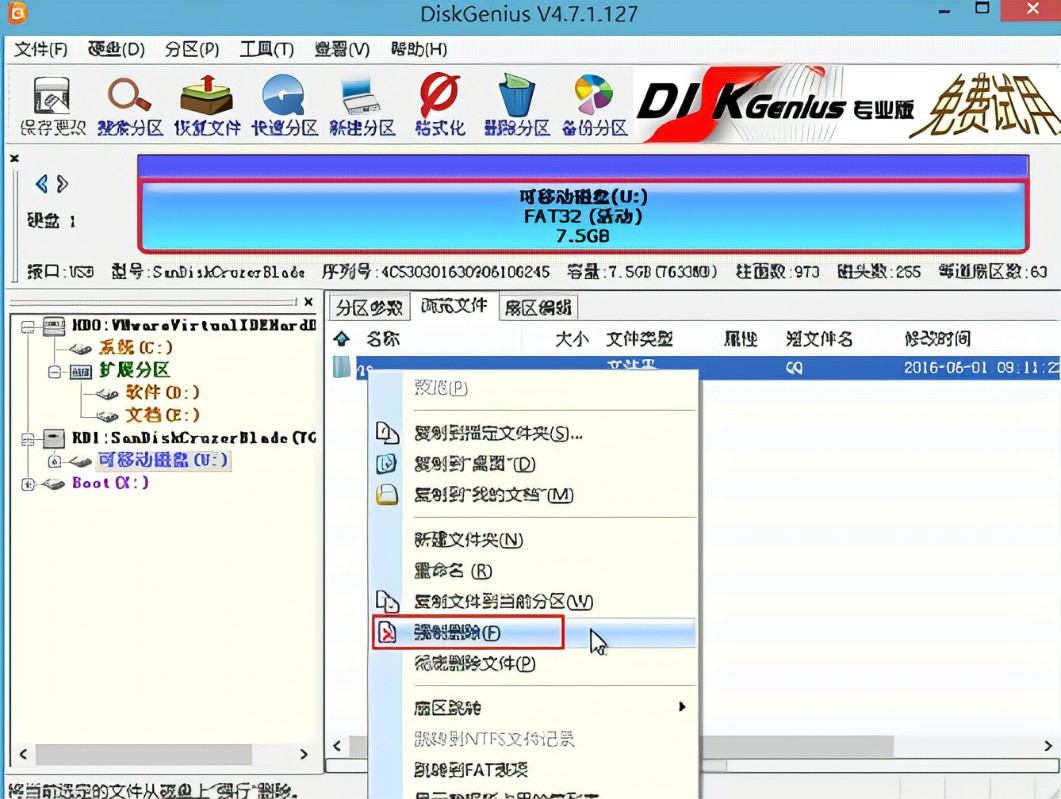The width and height of the screenshot is (1061, 799).
Task: Sort file list by modified time column
Action: pos(937,338)
